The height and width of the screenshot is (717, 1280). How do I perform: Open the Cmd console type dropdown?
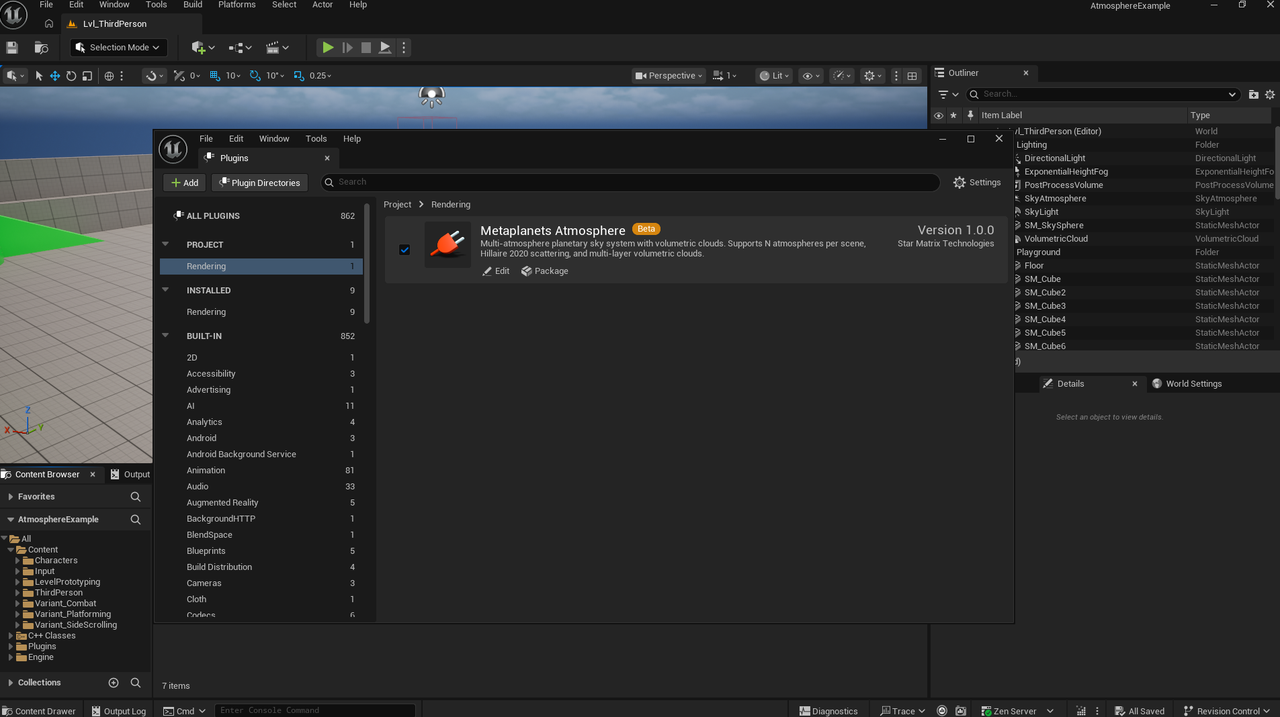click(184, 711)
